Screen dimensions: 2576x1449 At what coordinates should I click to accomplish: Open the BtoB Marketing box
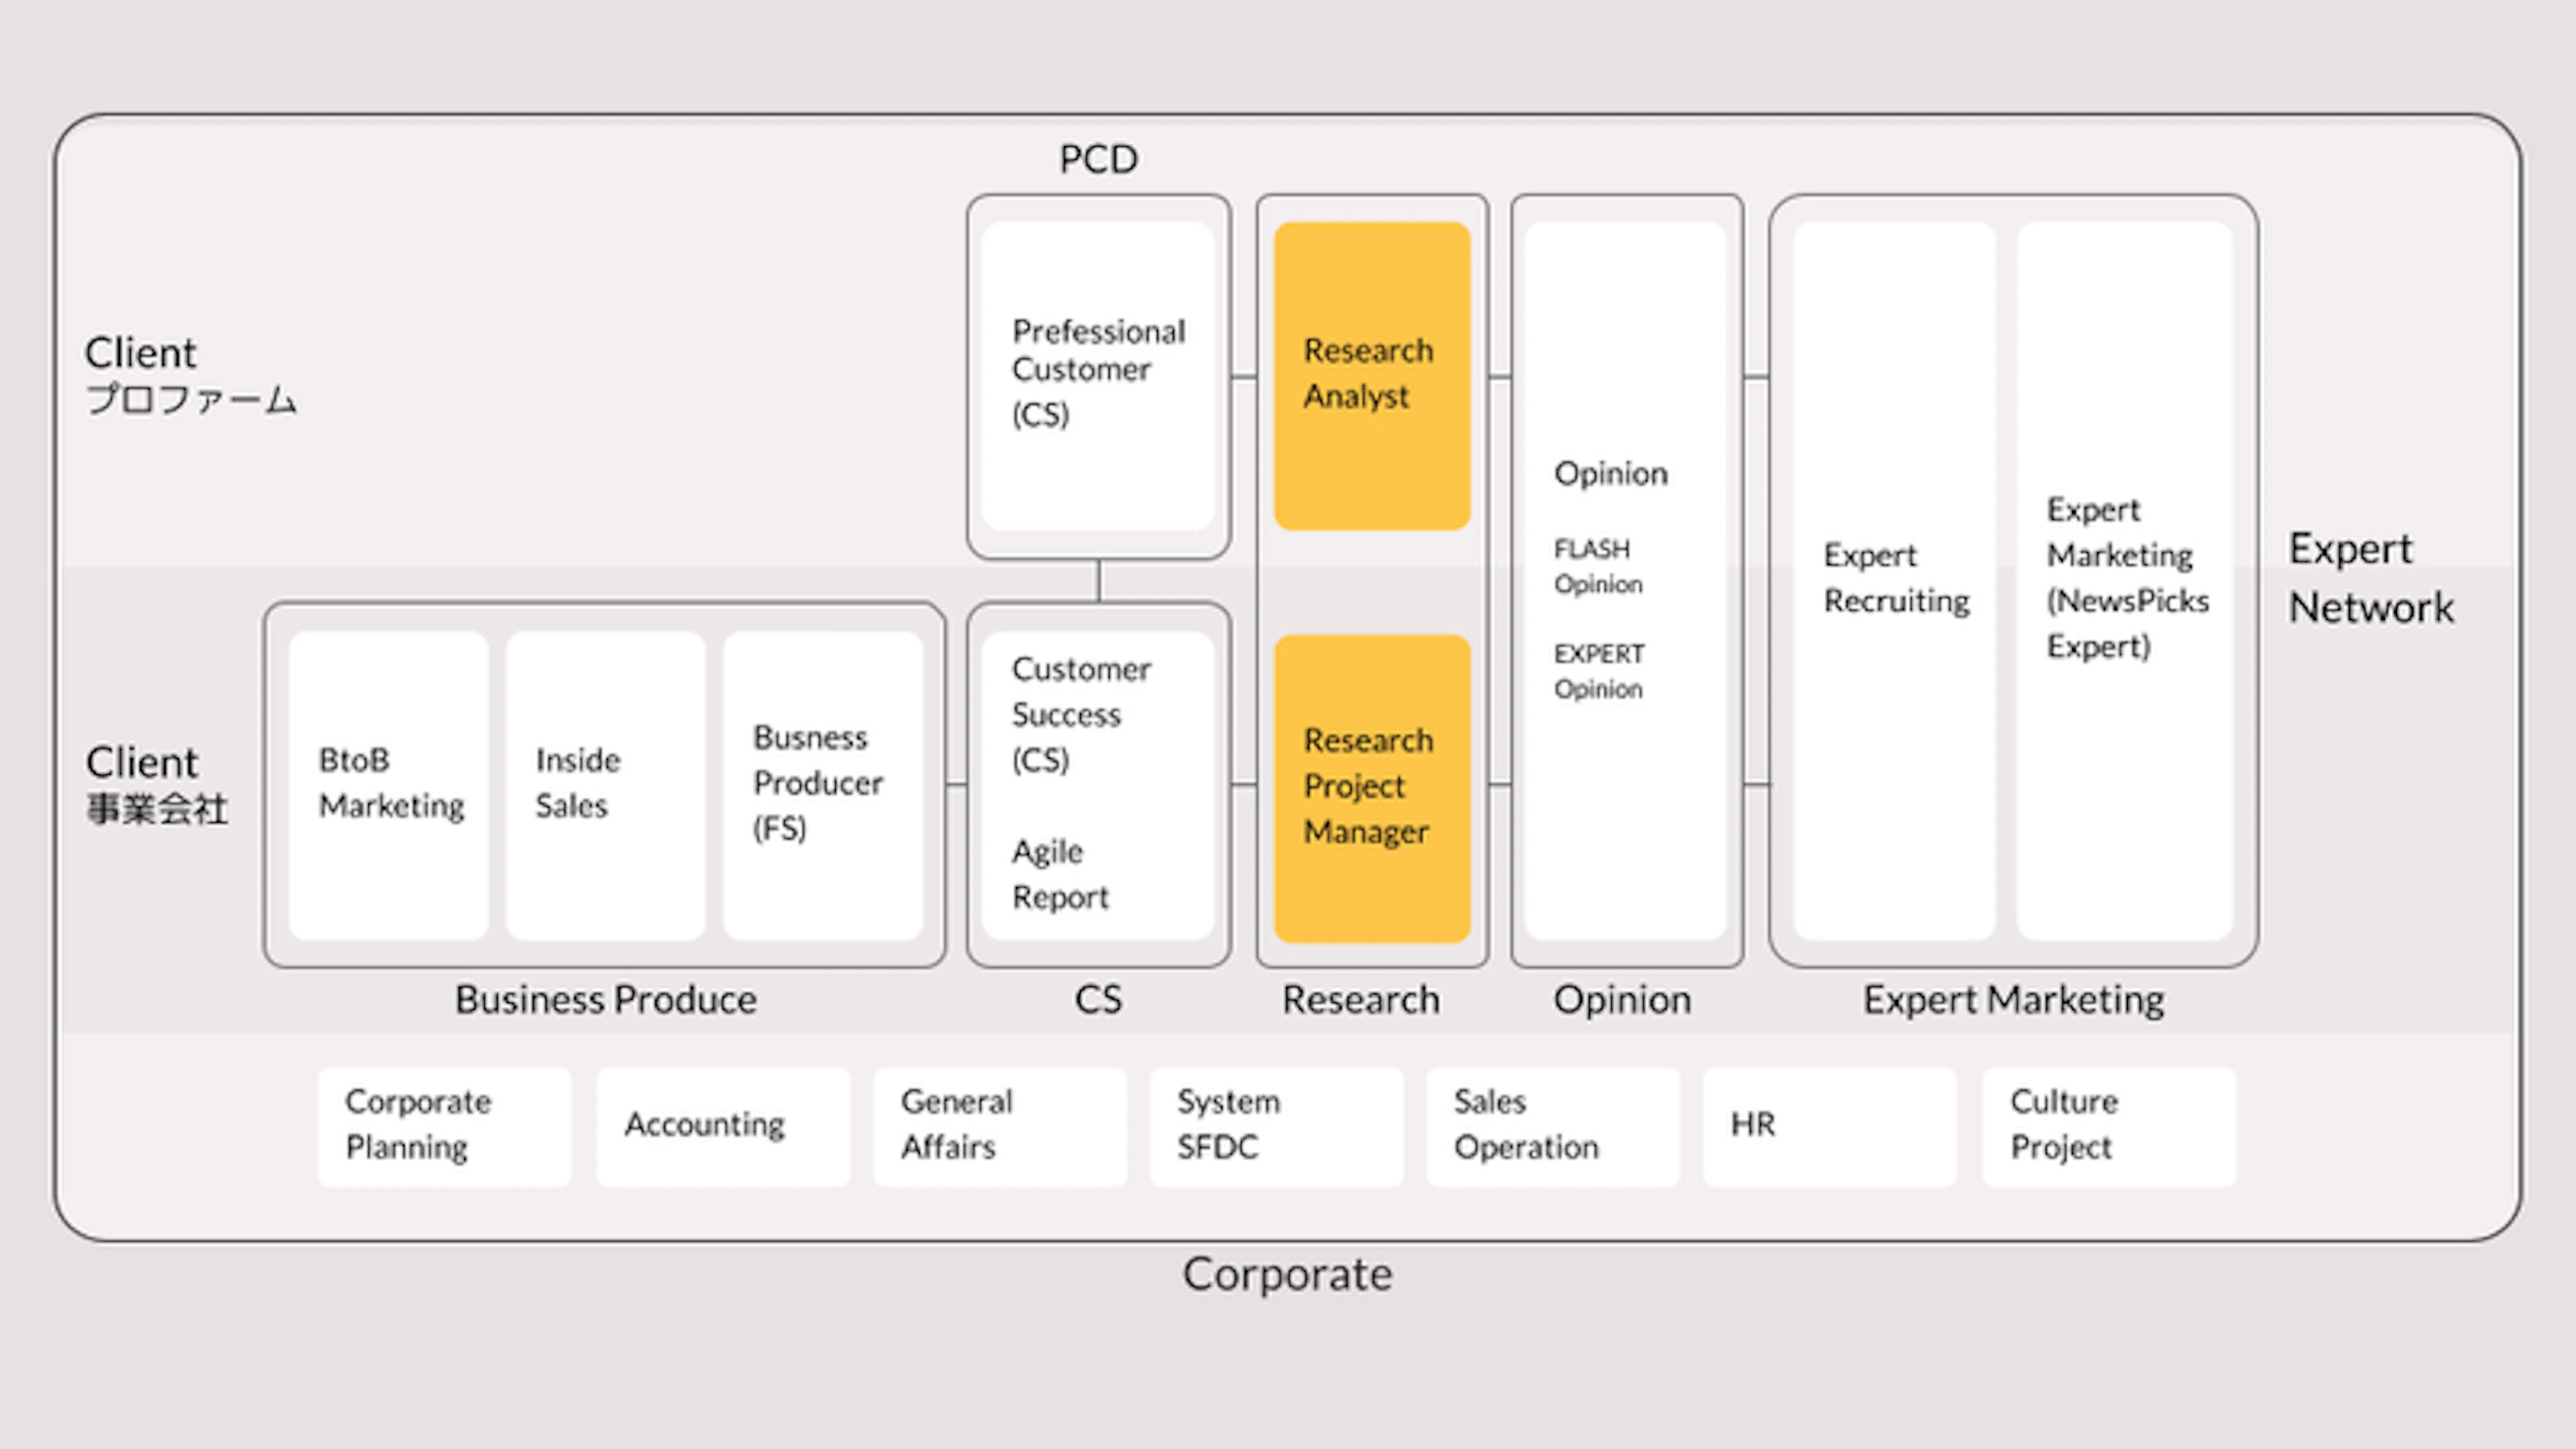point(389,785)
